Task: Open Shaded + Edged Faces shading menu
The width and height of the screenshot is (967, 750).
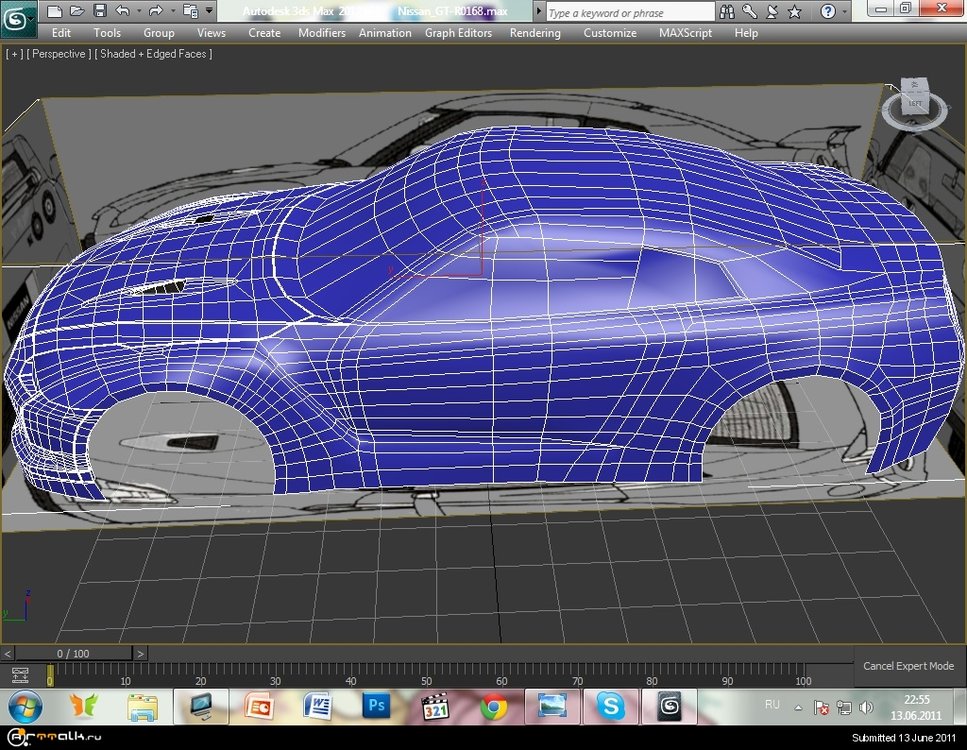Action: pyautogui.click(x=153, y=54)
